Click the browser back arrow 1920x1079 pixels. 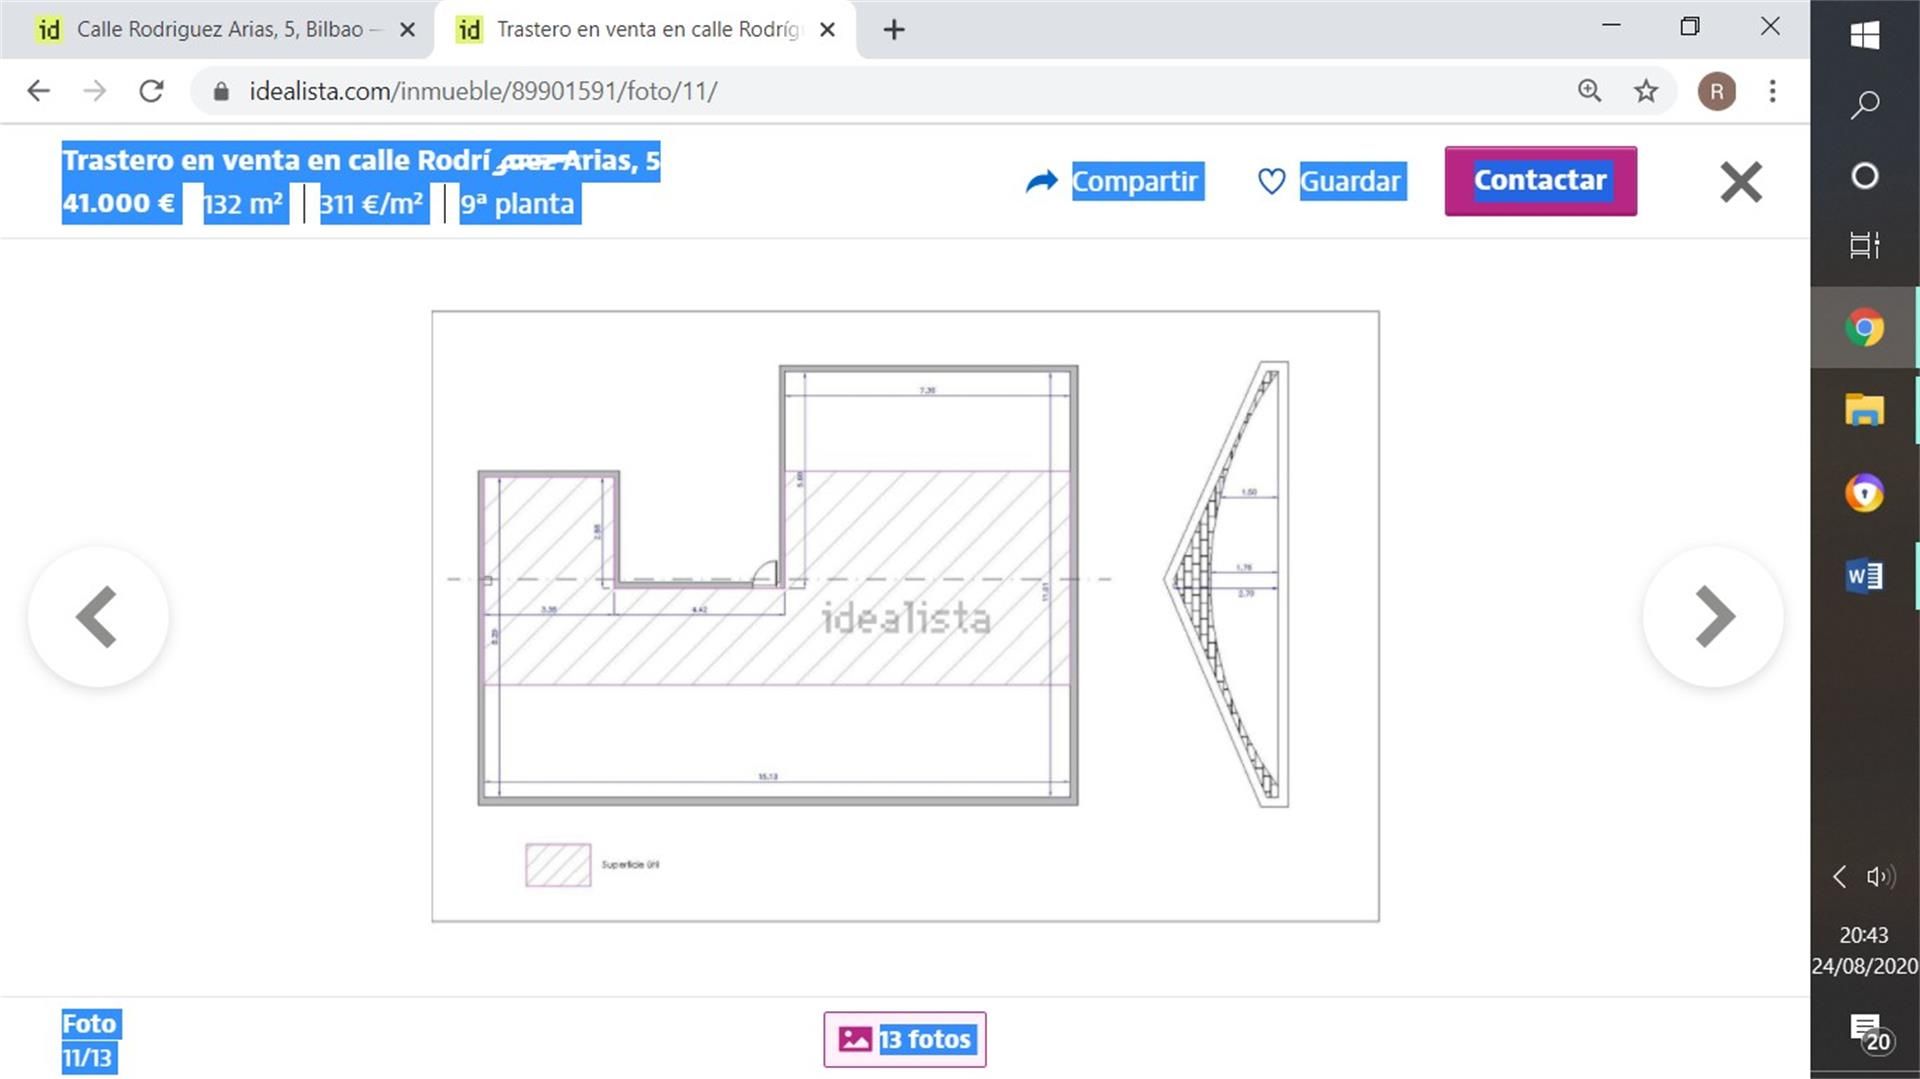pos(38,91)
